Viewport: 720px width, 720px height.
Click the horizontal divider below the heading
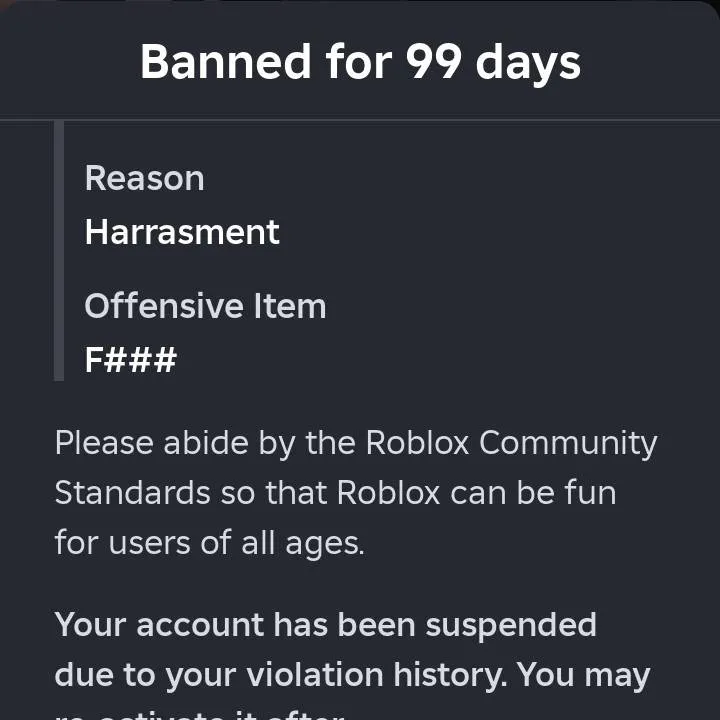pyautogui.click(x=360, y=120)
